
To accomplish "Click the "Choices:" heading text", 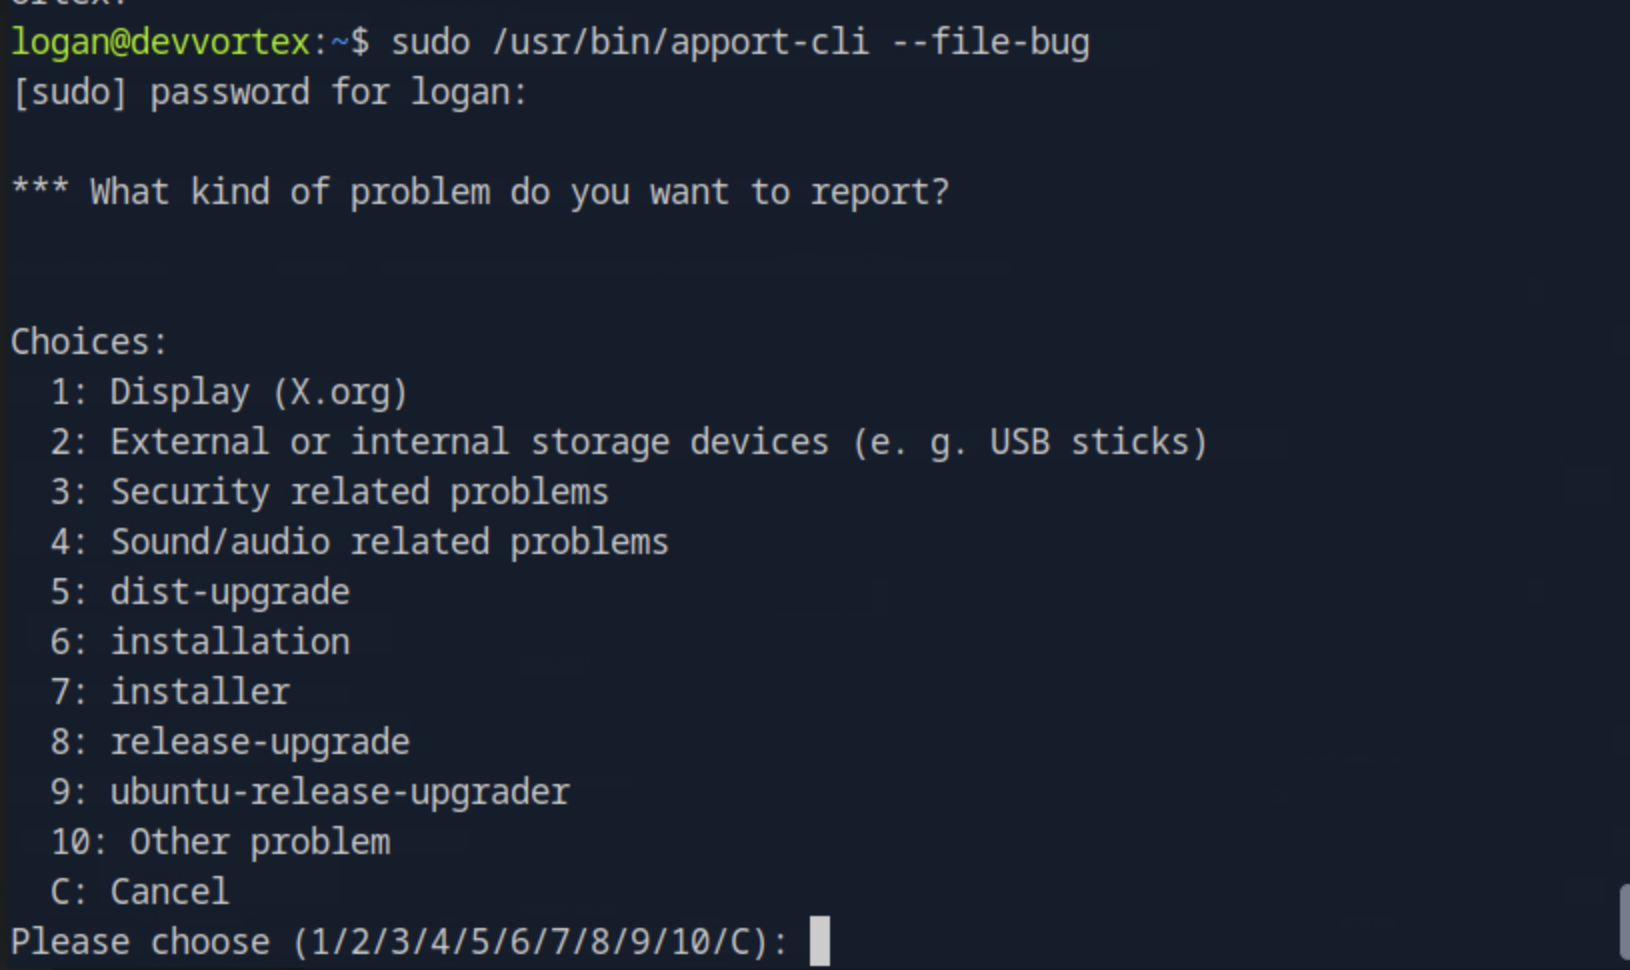I will pos(89,342).
